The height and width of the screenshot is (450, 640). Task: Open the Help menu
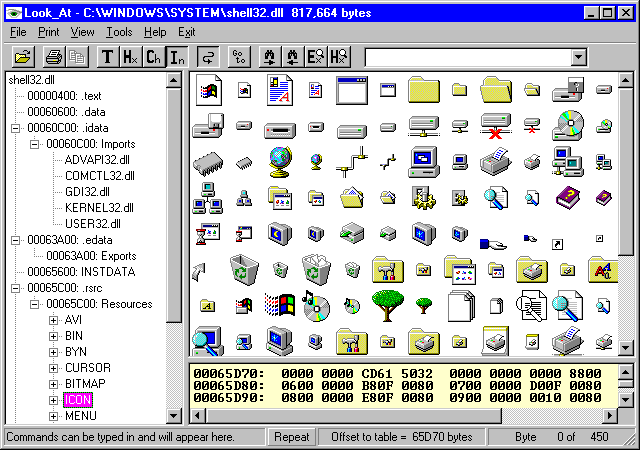(155, 32)
